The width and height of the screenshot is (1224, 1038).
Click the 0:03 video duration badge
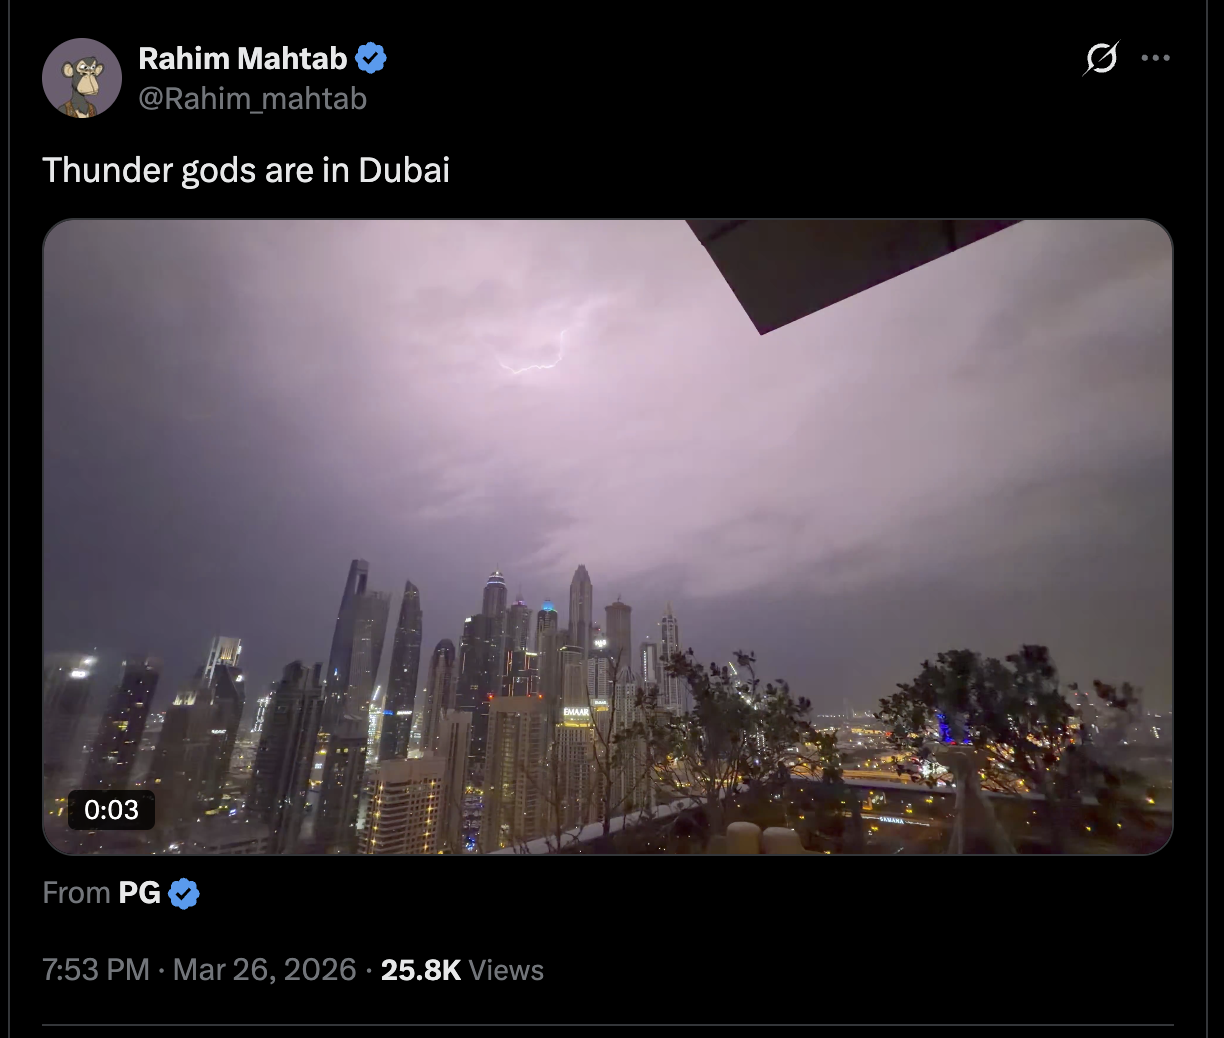[111, 810]
